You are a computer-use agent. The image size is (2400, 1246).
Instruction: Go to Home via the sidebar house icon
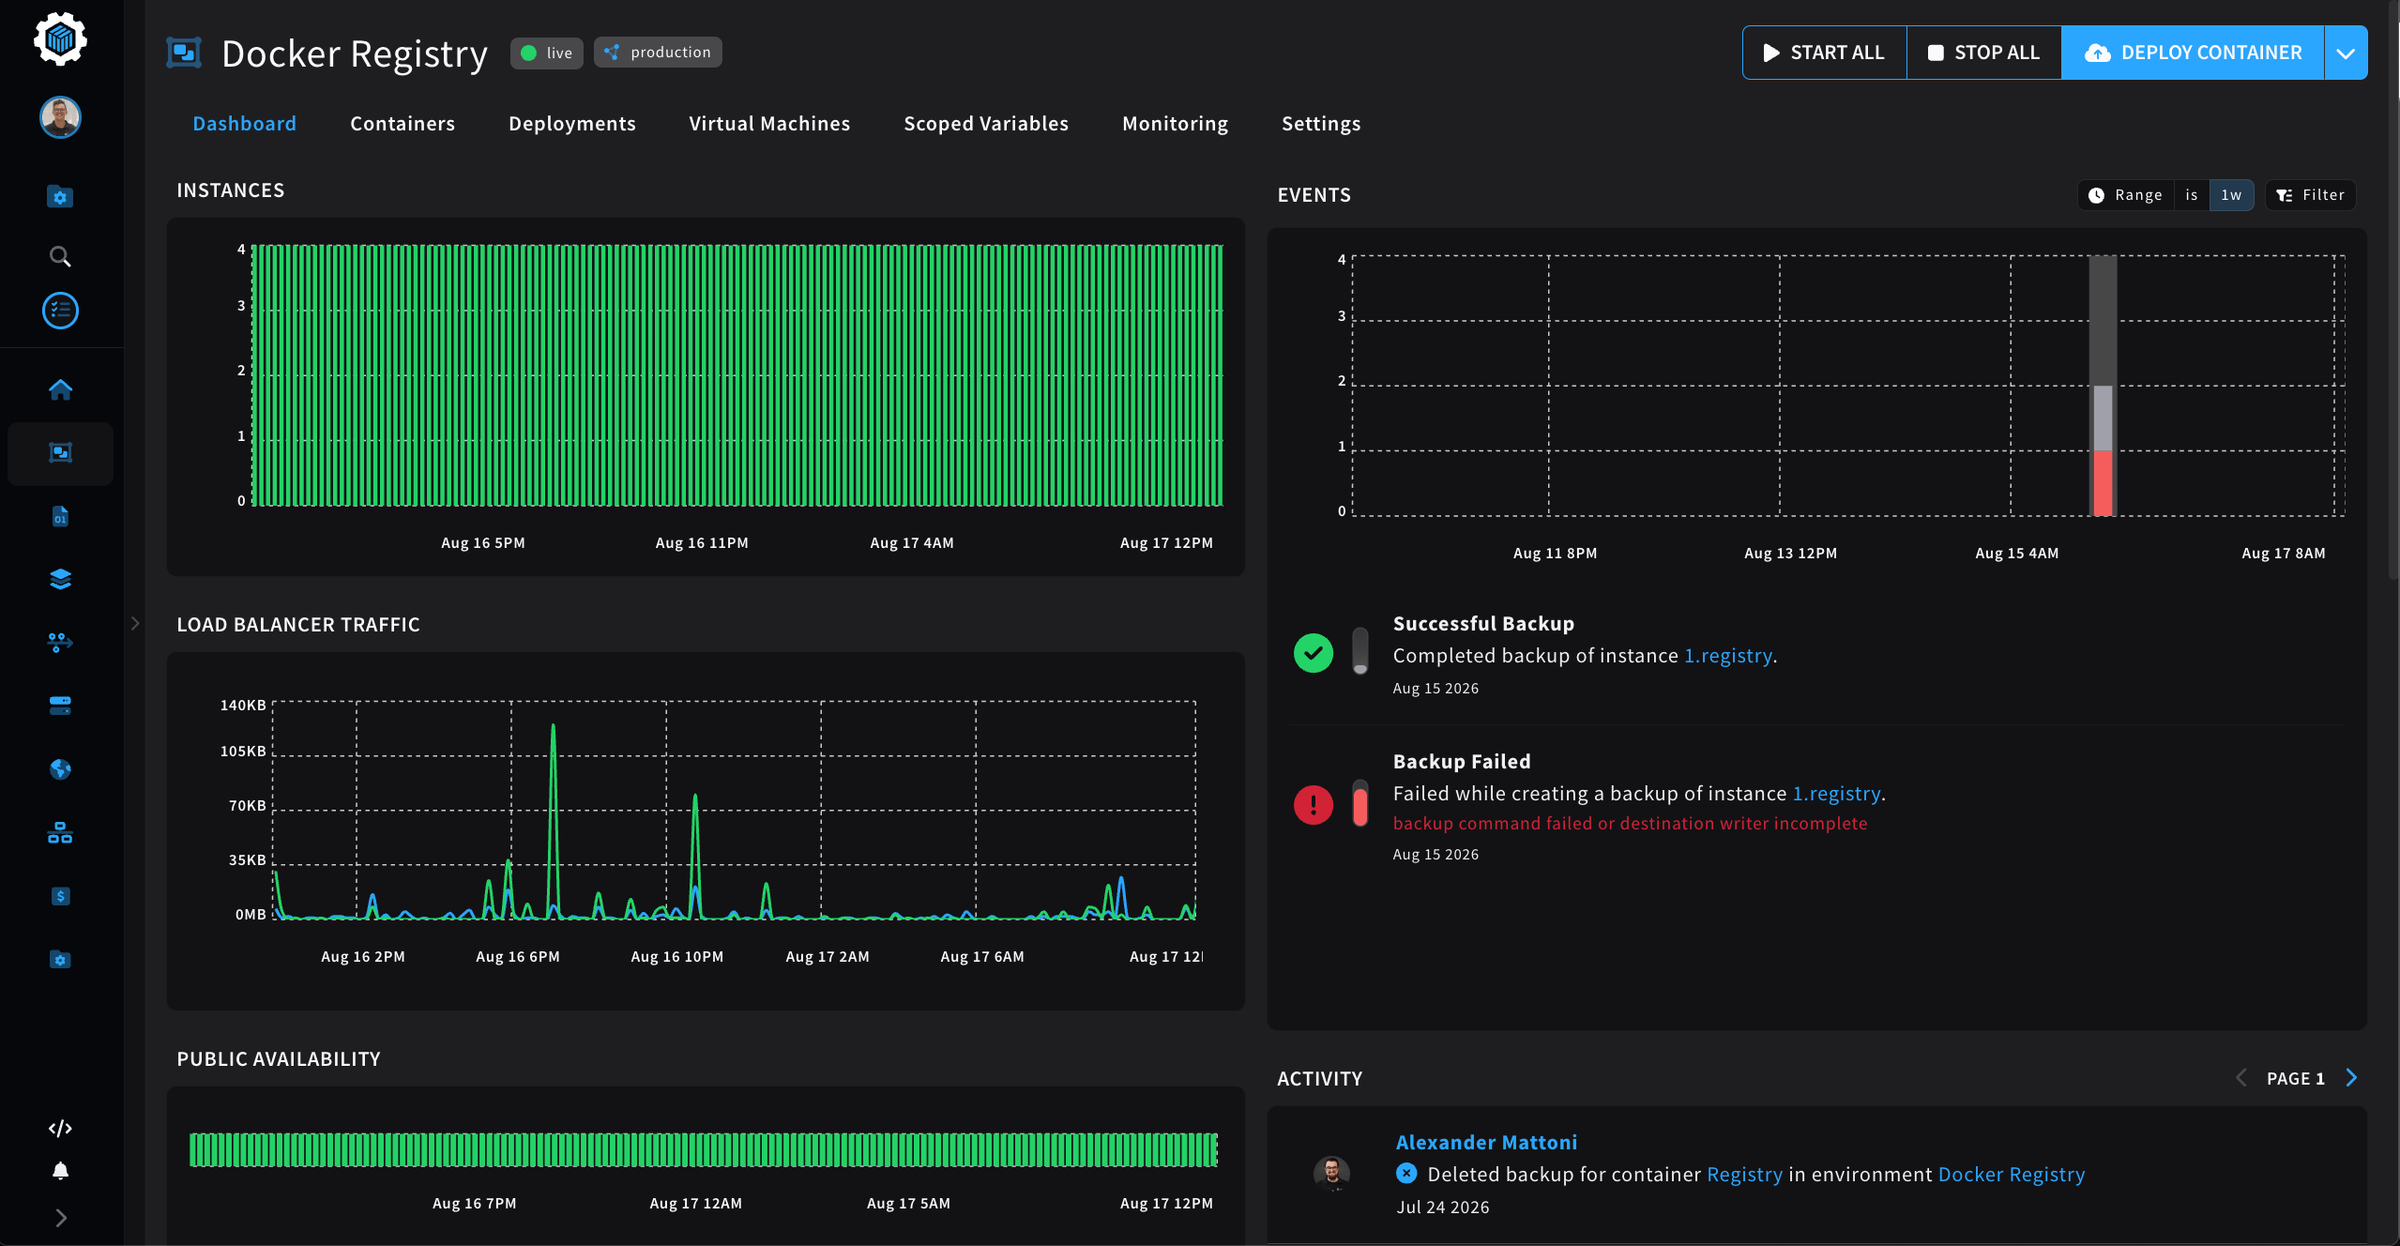[x=60, y=389]
